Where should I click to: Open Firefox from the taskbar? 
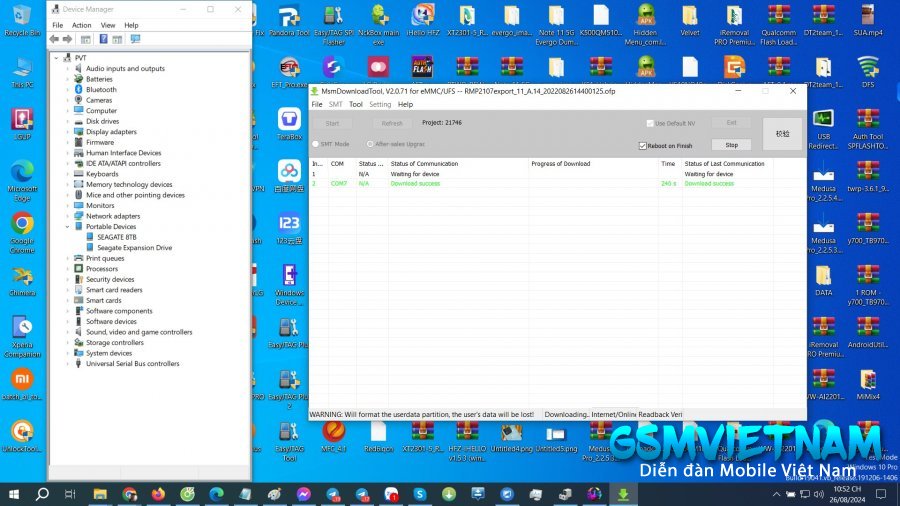click(158, 494)
